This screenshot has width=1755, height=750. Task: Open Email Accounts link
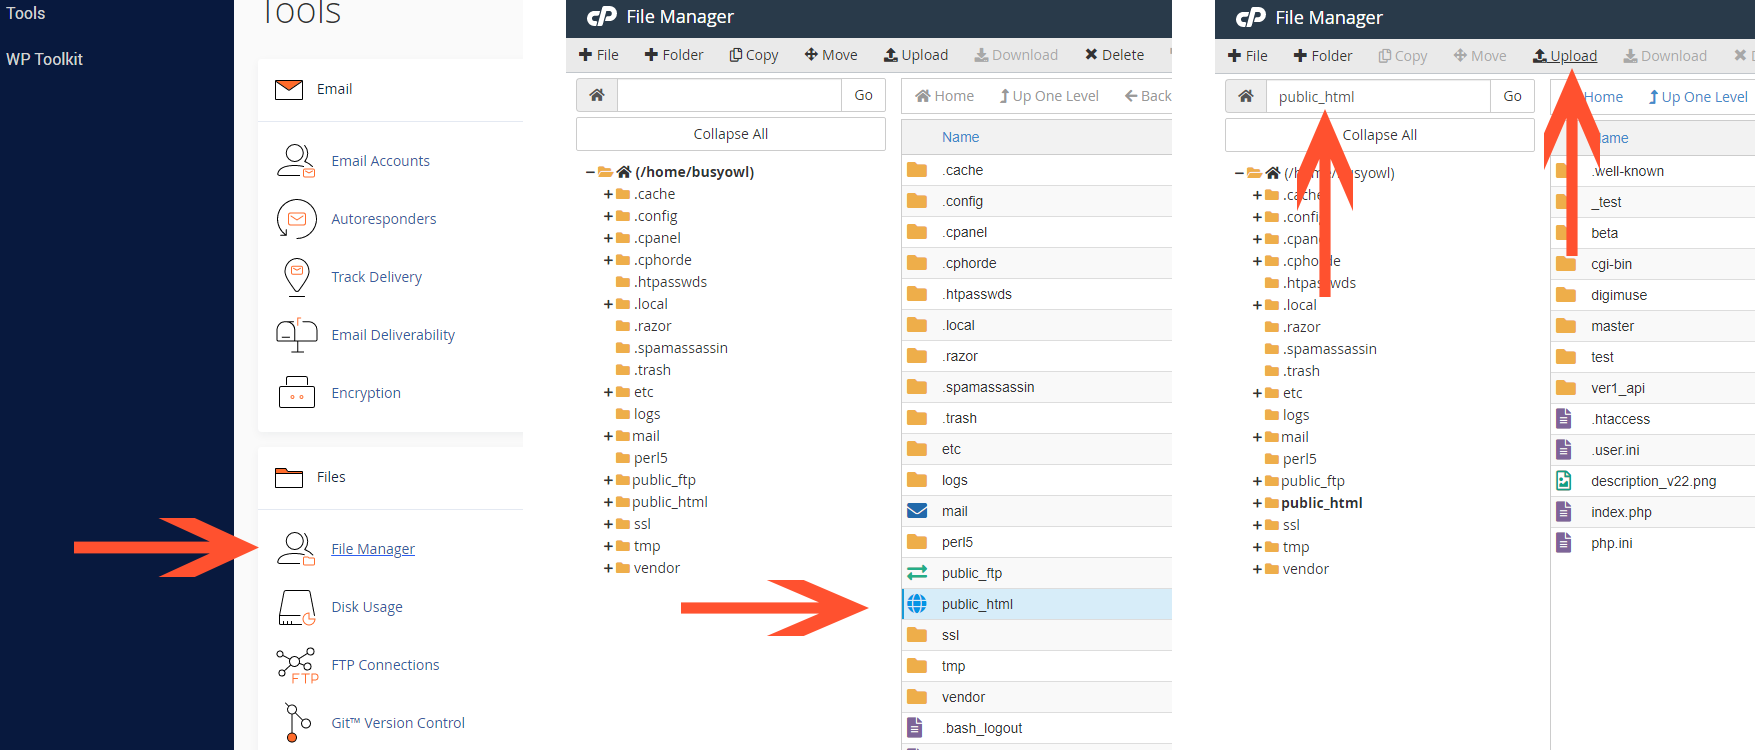[x=380, y=161]
